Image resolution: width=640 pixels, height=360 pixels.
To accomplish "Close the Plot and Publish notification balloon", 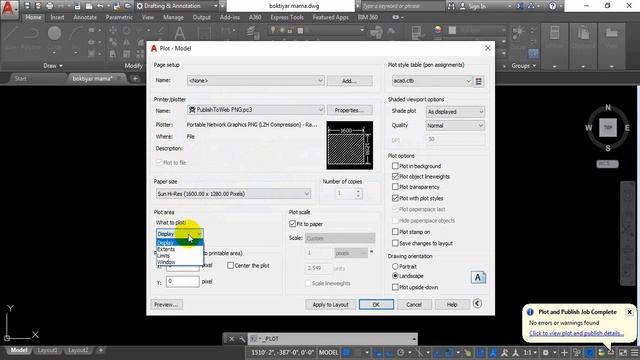I will point(629,312).
